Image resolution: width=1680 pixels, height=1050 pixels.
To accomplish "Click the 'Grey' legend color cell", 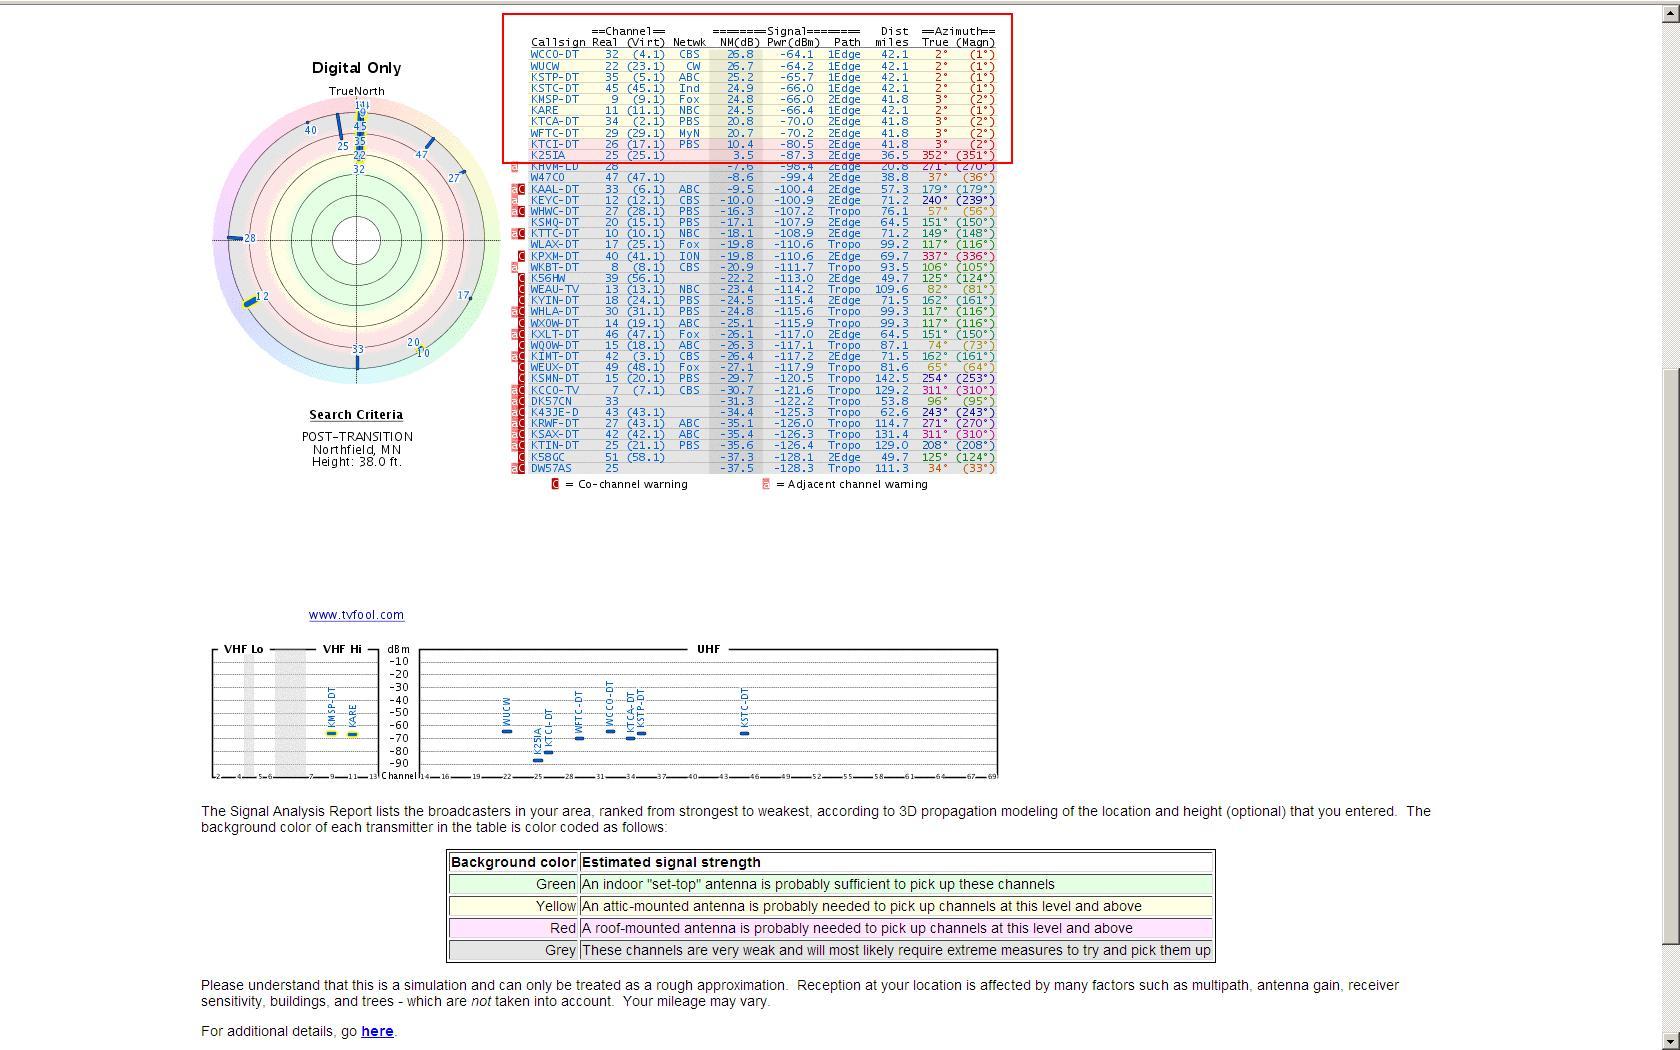I will click(513, 950).
